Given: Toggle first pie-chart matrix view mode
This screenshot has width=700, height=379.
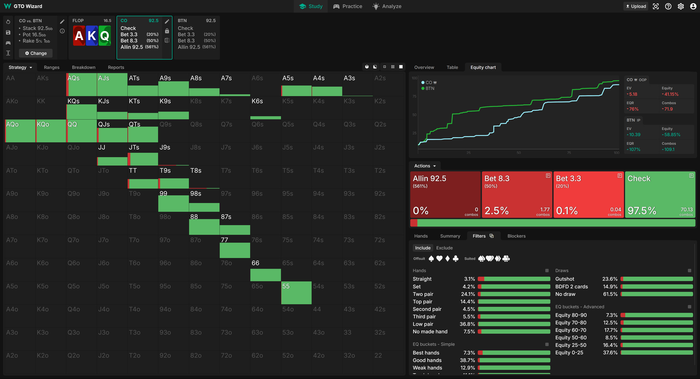Looking at the screenshot, I should [367, 67].
